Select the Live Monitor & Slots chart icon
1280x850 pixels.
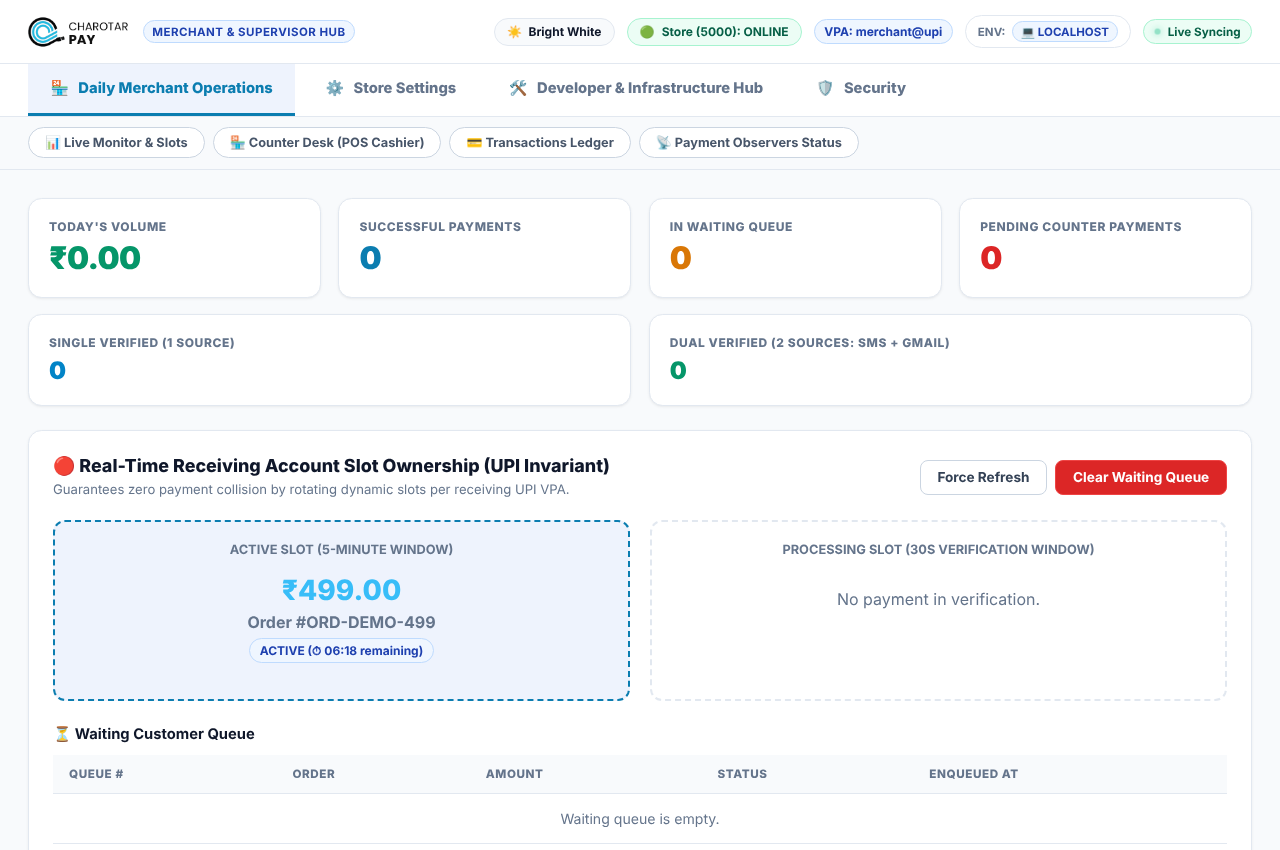pos(53,143)
